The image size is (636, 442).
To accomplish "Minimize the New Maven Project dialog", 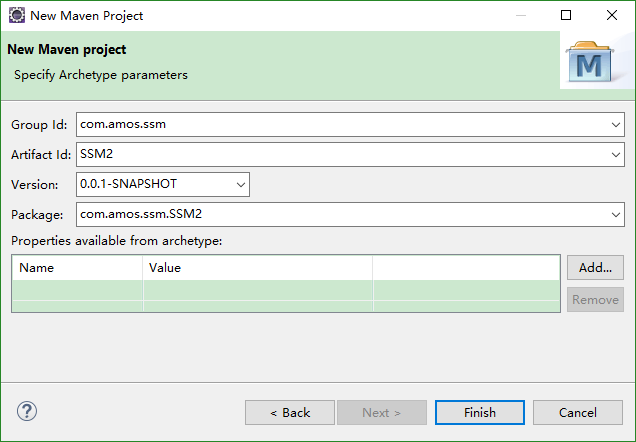I will coord(521,15).
